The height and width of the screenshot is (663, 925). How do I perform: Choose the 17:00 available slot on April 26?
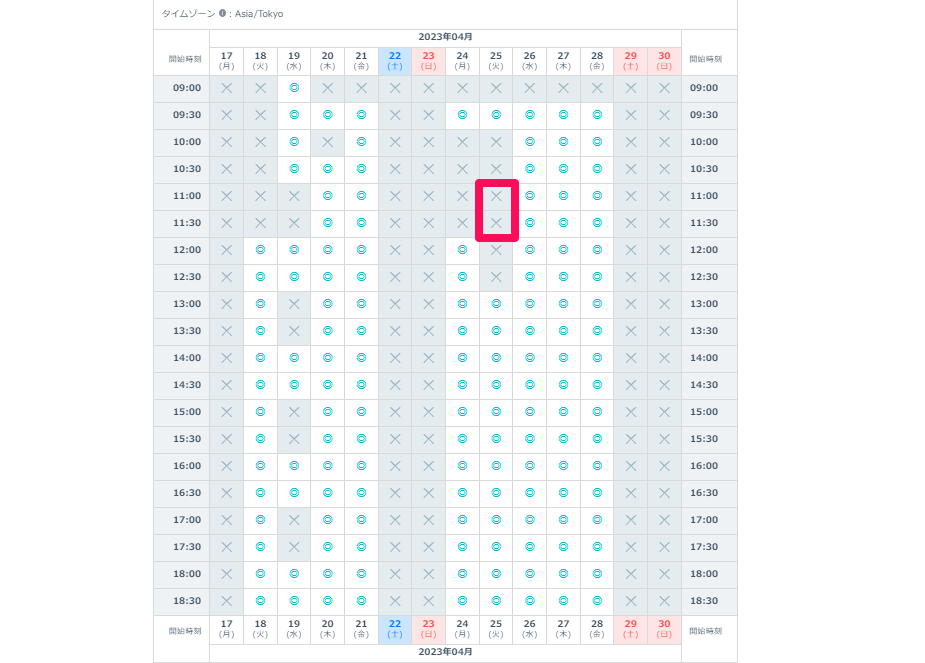click(x=530, y=520)
